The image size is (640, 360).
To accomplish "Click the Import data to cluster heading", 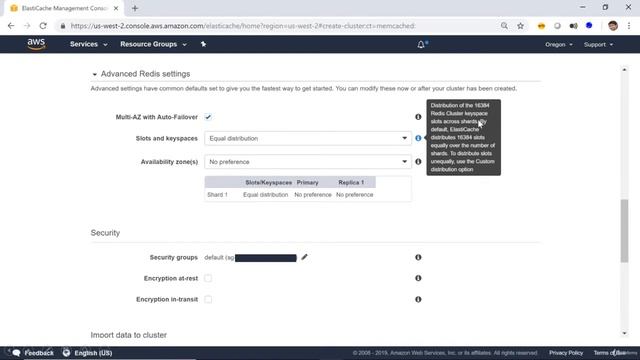I will click(129, 335).
